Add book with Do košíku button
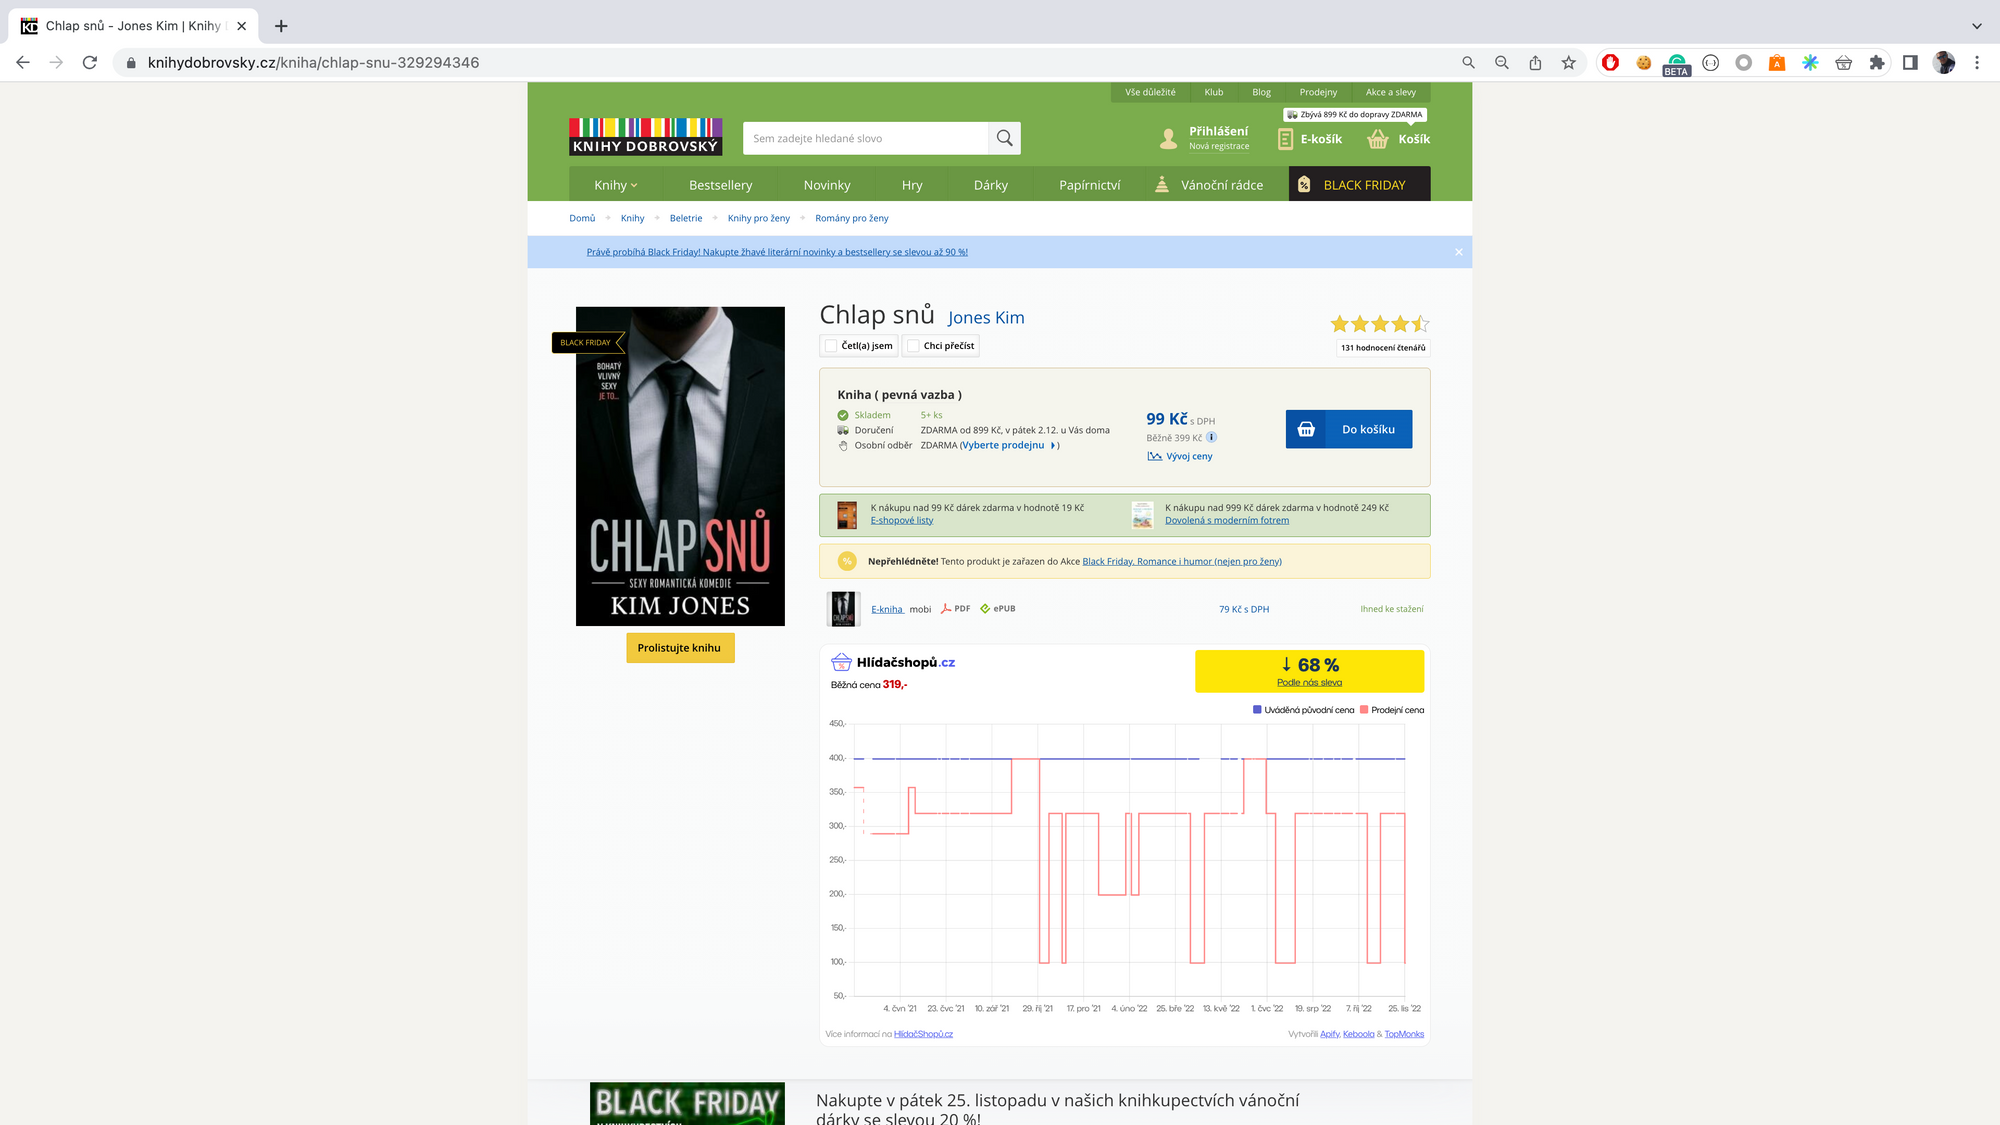 [1348, 429]
